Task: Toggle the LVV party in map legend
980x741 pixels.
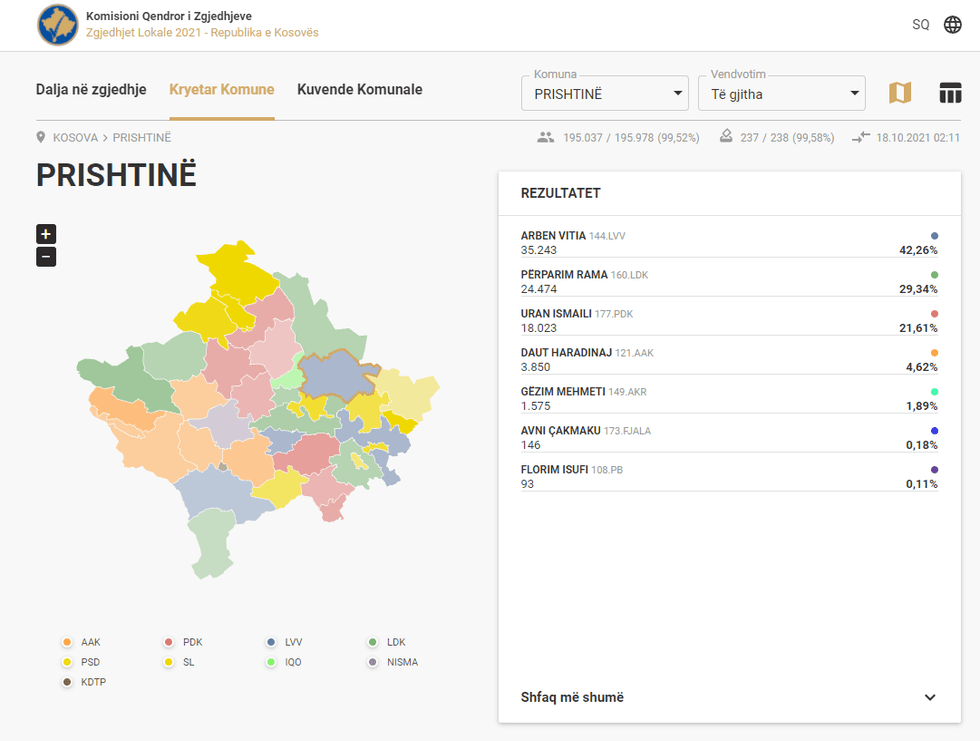Action: click(x=271, y=642)
